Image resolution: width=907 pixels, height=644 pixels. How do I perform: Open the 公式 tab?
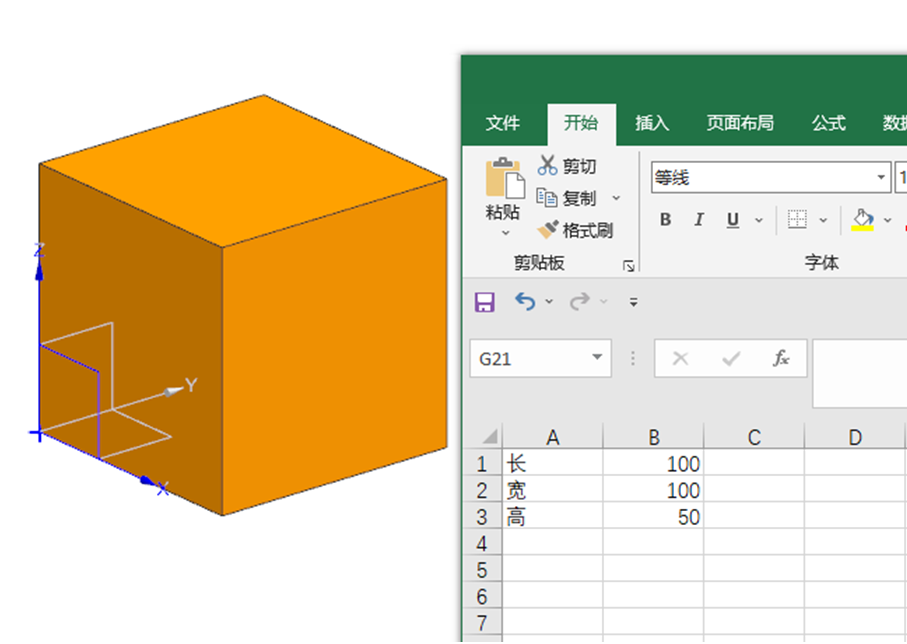click(828, 123)
